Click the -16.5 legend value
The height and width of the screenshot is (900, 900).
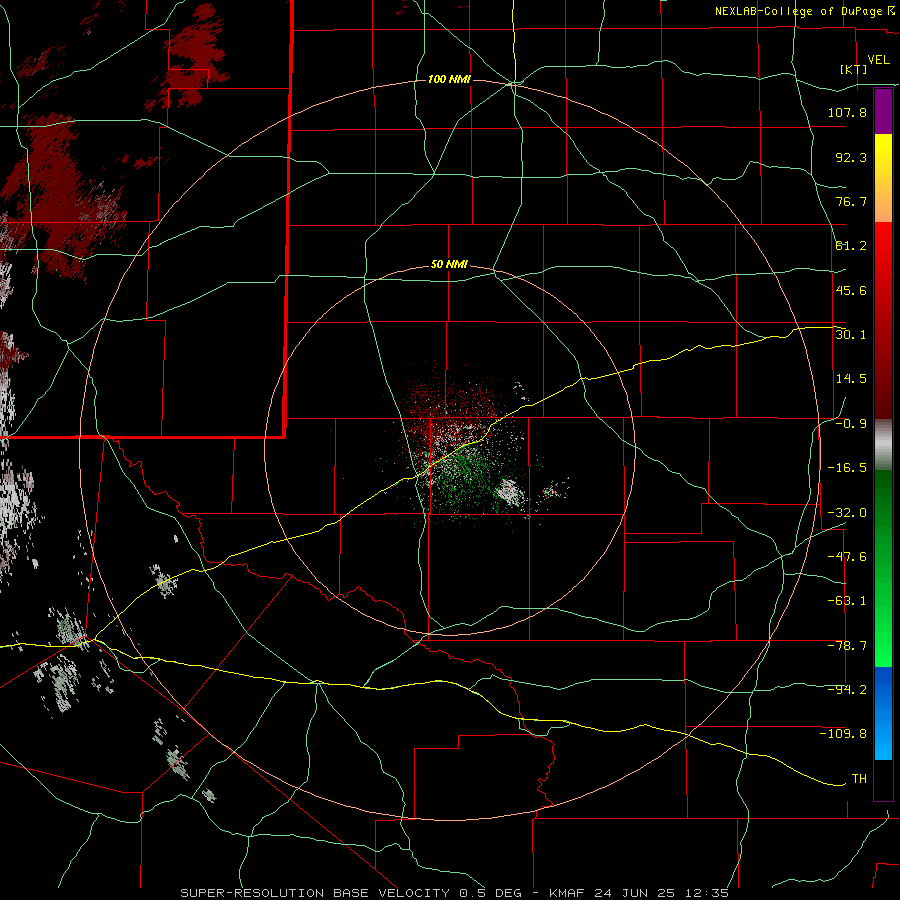(x=847, y=468)
